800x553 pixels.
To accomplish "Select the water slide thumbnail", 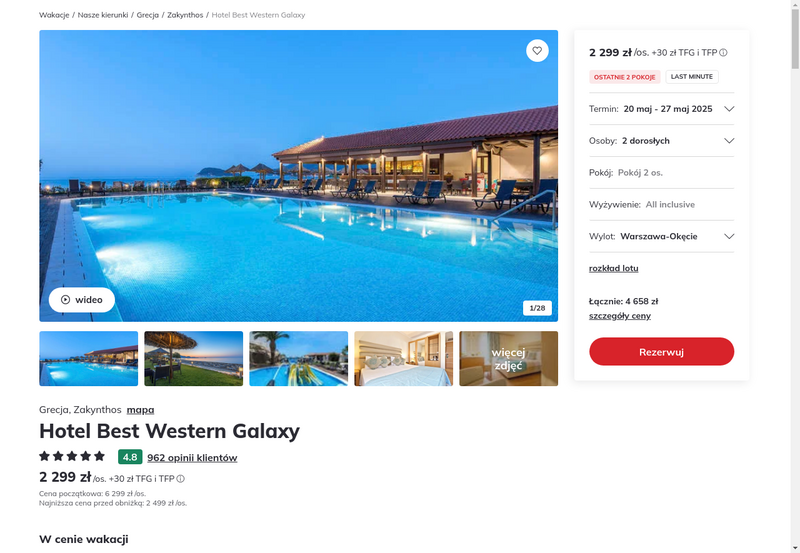I will (298, 359).
